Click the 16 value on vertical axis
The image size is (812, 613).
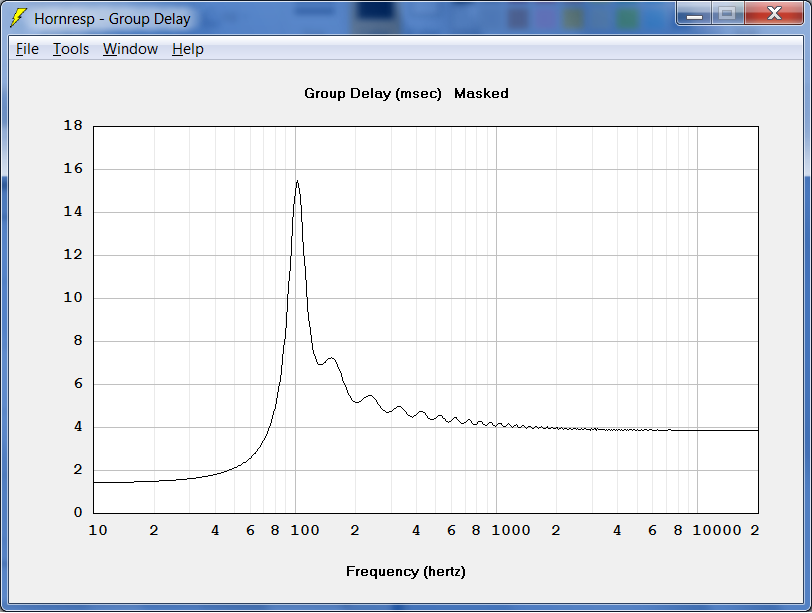point(73,168)
